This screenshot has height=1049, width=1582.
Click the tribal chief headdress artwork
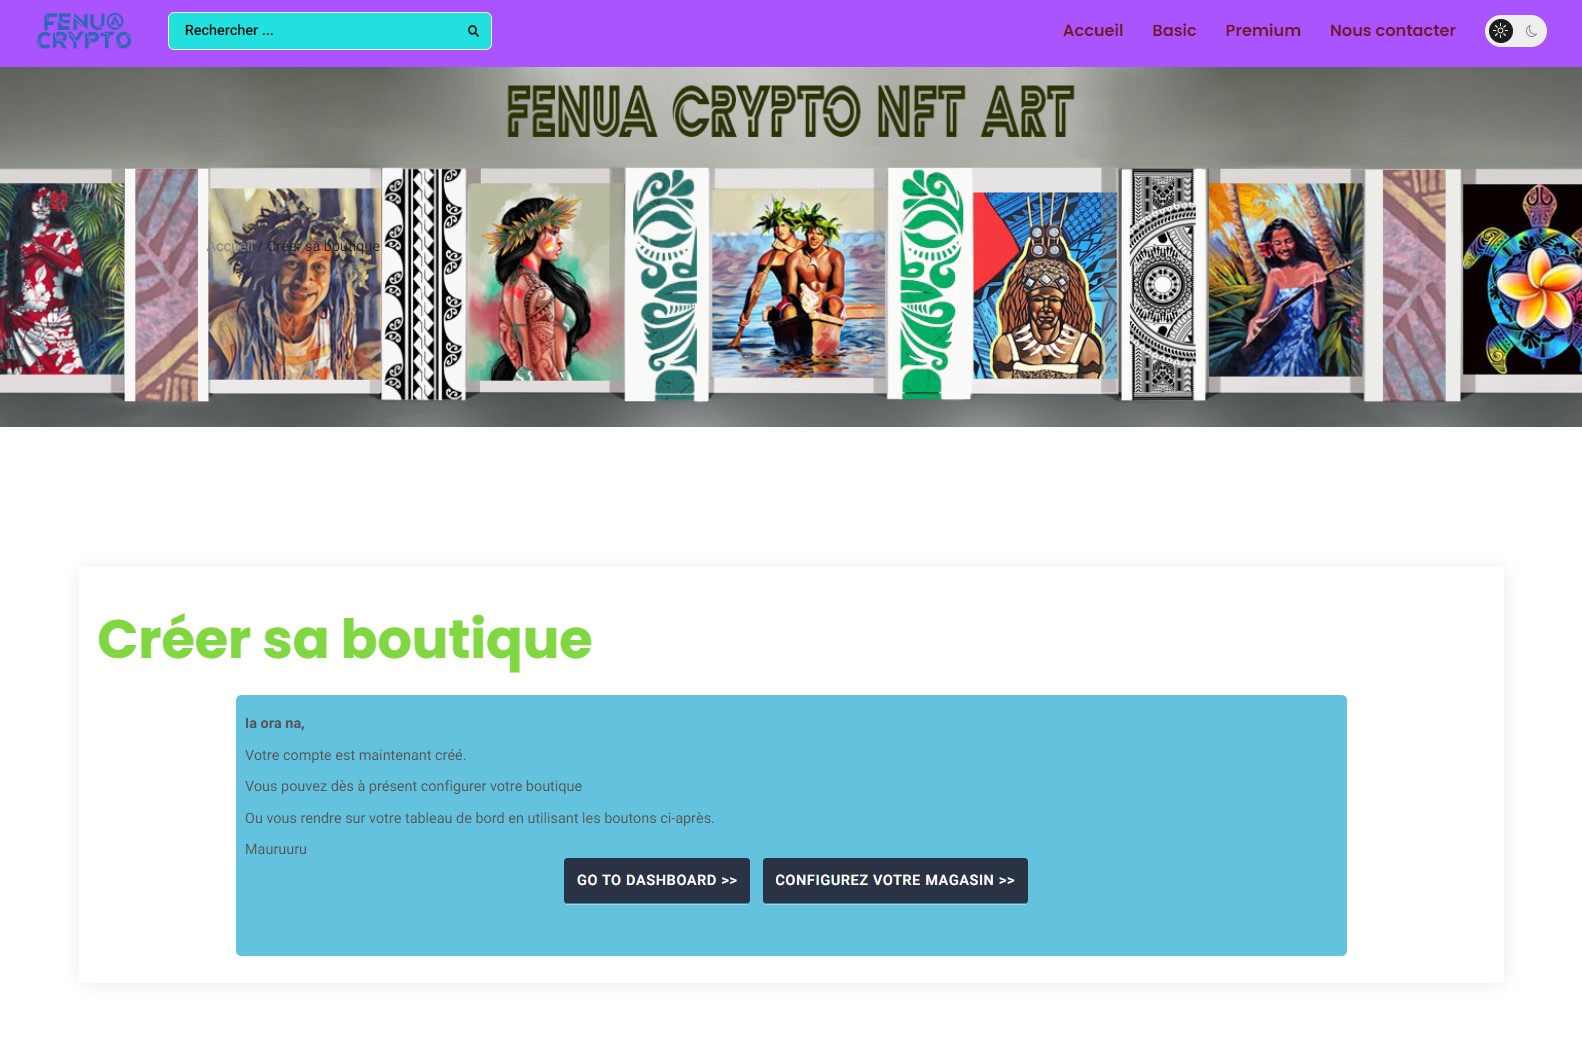click(x=1045, y=285)
